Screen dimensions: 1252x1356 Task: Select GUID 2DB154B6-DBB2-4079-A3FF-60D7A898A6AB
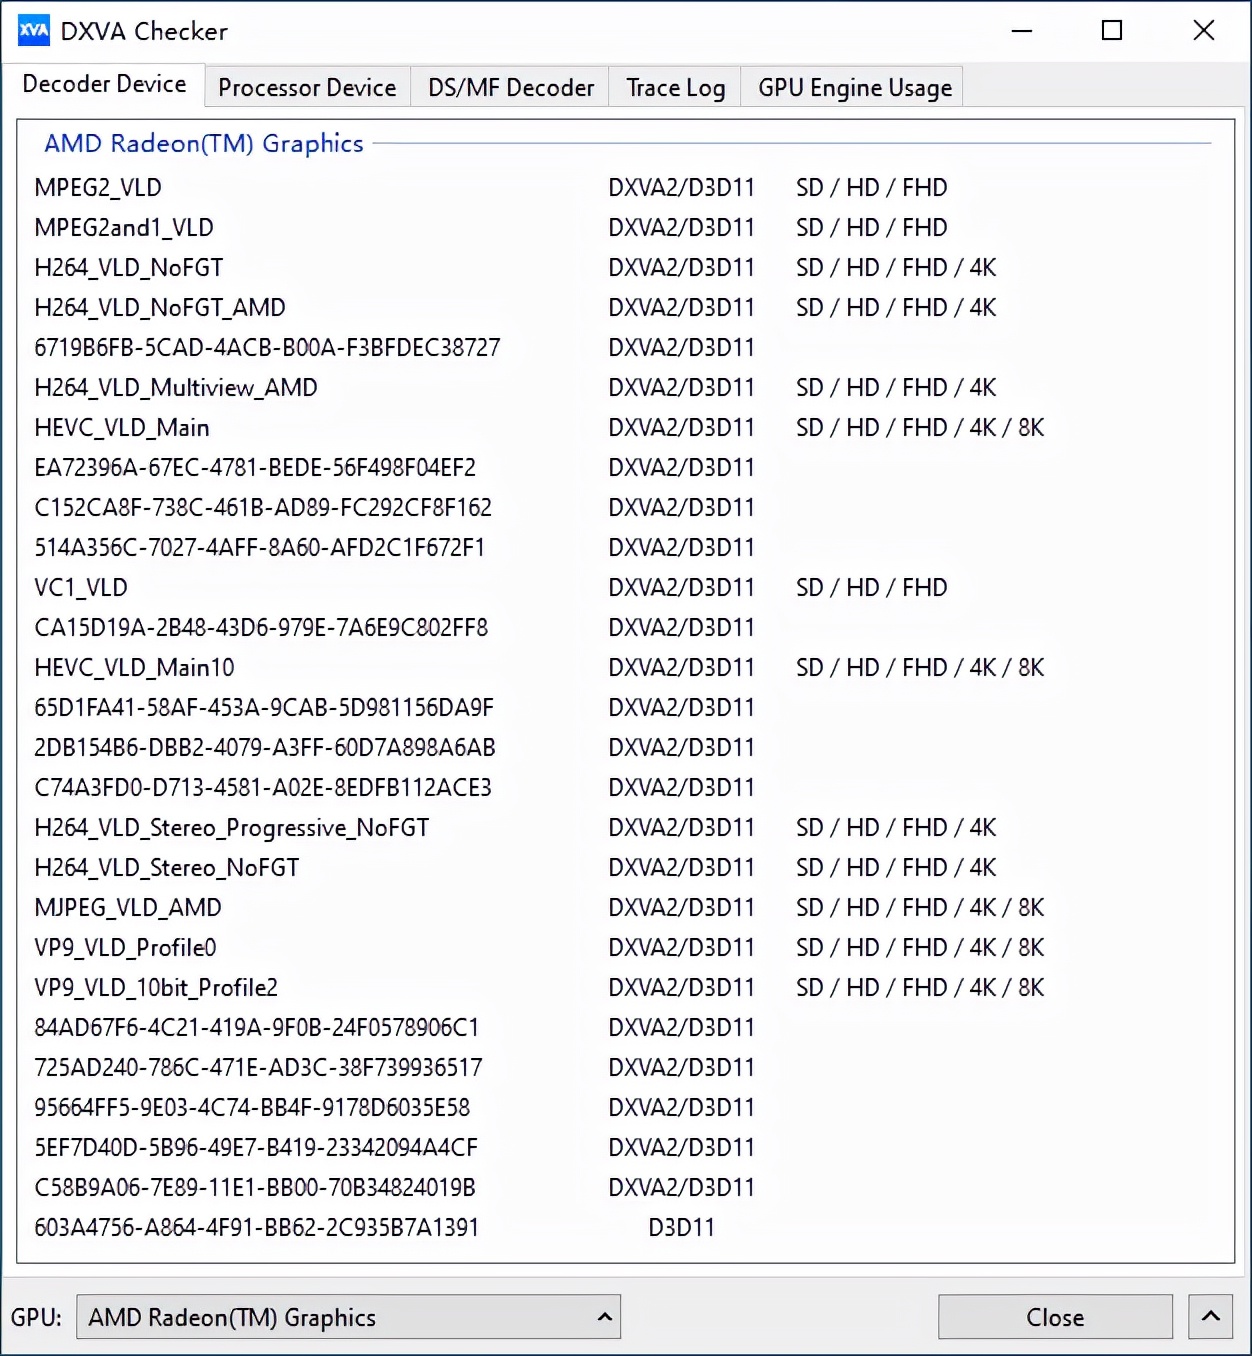pos(265,747)
